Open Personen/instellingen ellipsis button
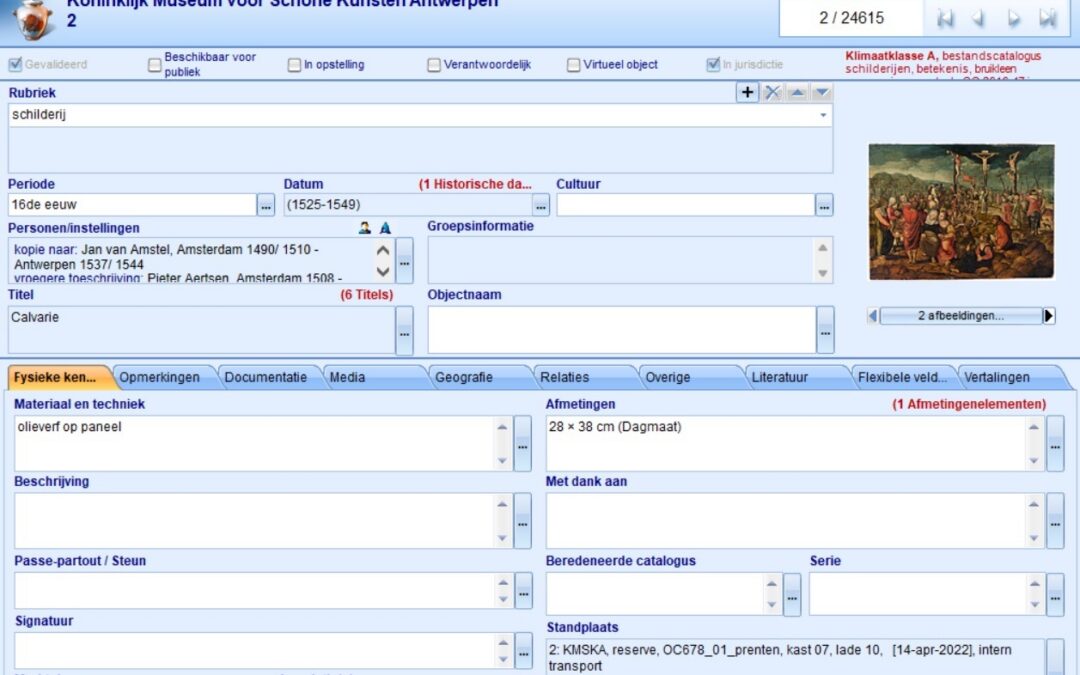 pyautogui.click(x=404, y=261)
